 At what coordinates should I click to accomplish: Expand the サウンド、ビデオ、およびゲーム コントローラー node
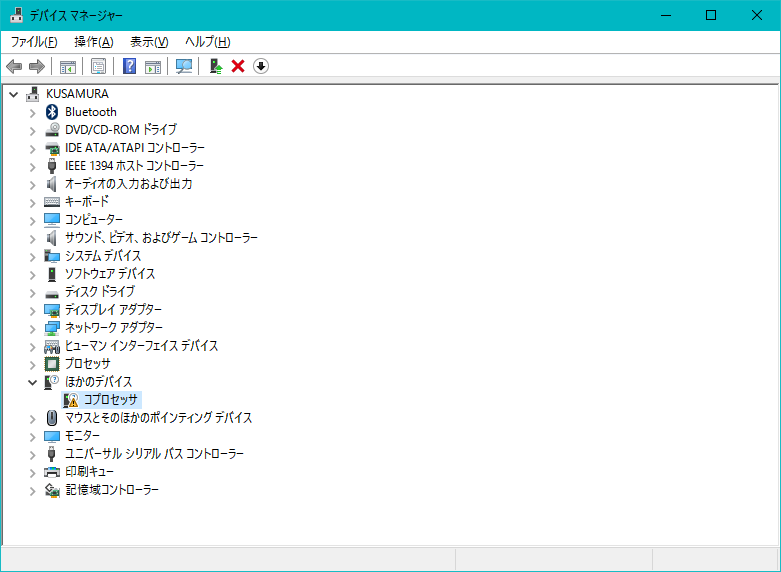tap(32, 239)
